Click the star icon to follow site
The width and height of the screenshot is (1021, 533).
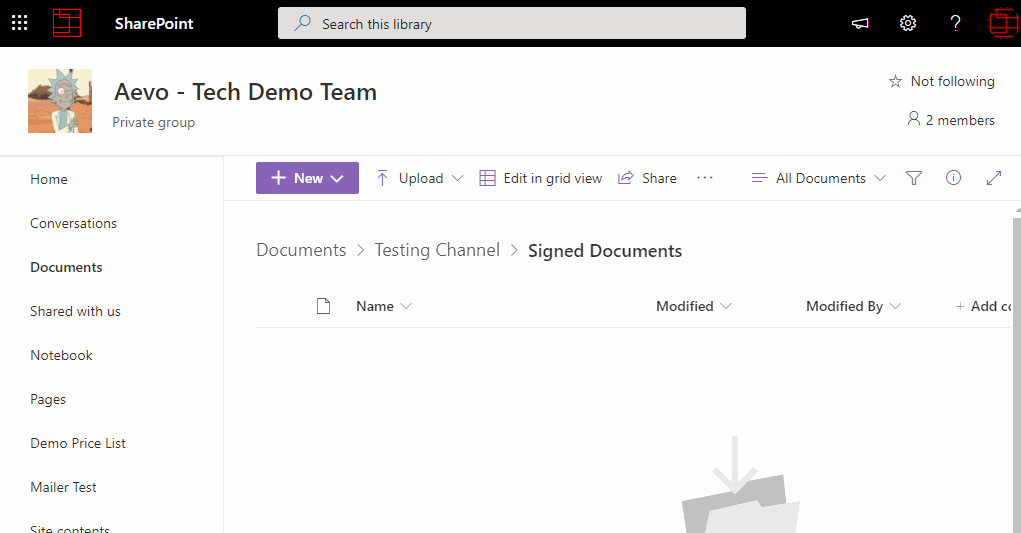[895, 81]
